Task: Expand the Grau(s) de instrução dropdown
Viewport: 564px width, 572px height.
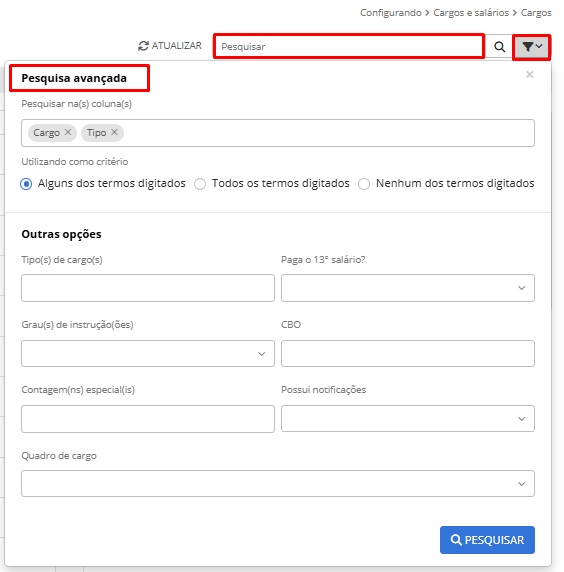Action: click(x=148, y=353)
